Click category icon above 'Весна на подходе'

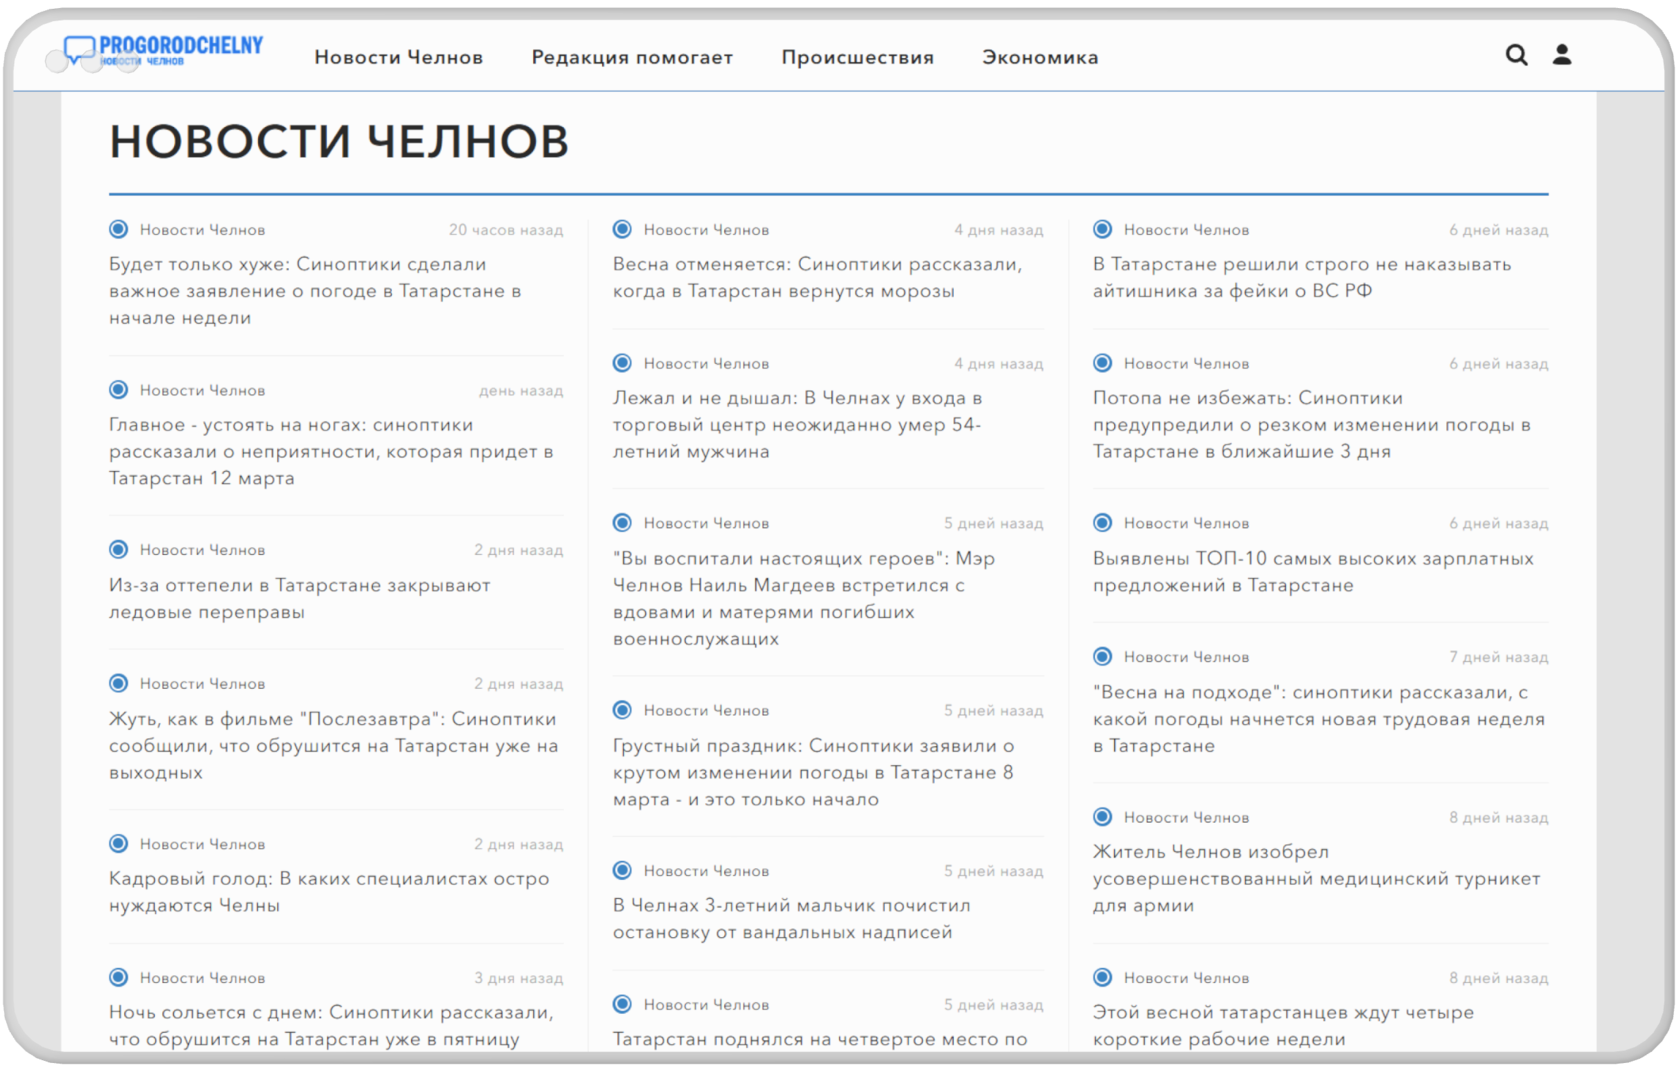1102,656
